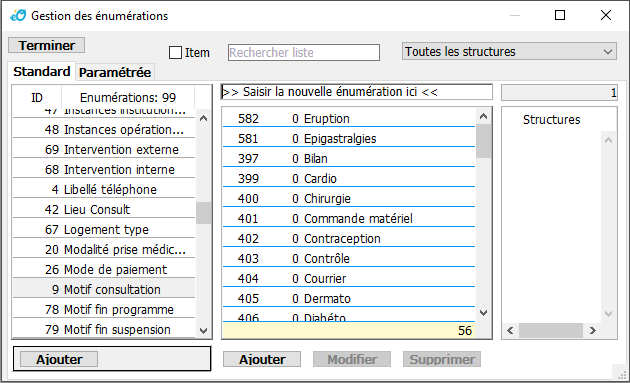Viewport: 630px width, 383px height.
Task: Click the enumerations list scroll down arrow
Action: [203, 331]
